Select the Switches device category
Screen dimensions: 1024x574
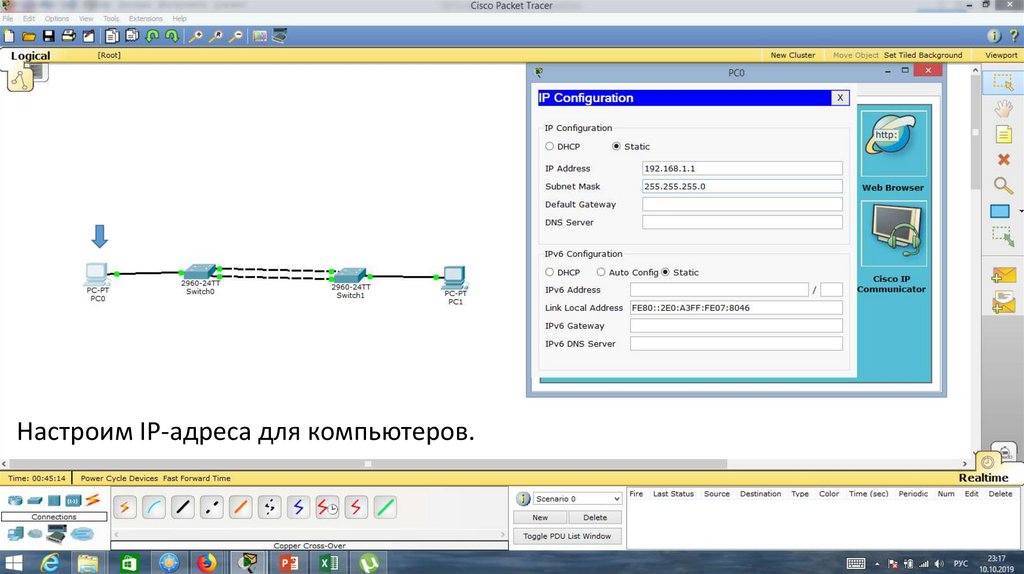pos(35,501)
